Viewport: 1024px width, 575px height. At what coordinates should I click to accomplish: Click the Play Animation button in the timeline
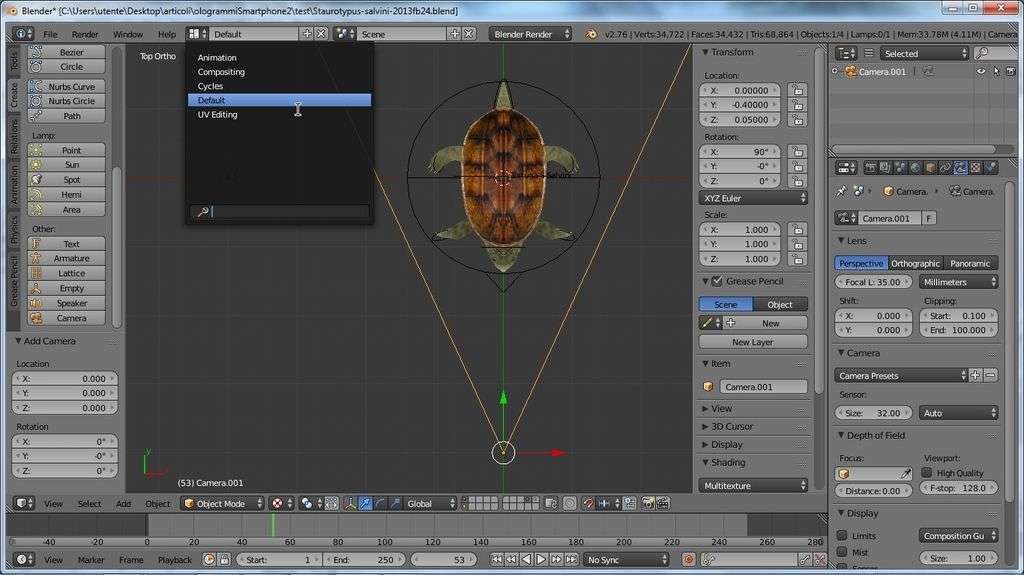[x=541, y=560]
